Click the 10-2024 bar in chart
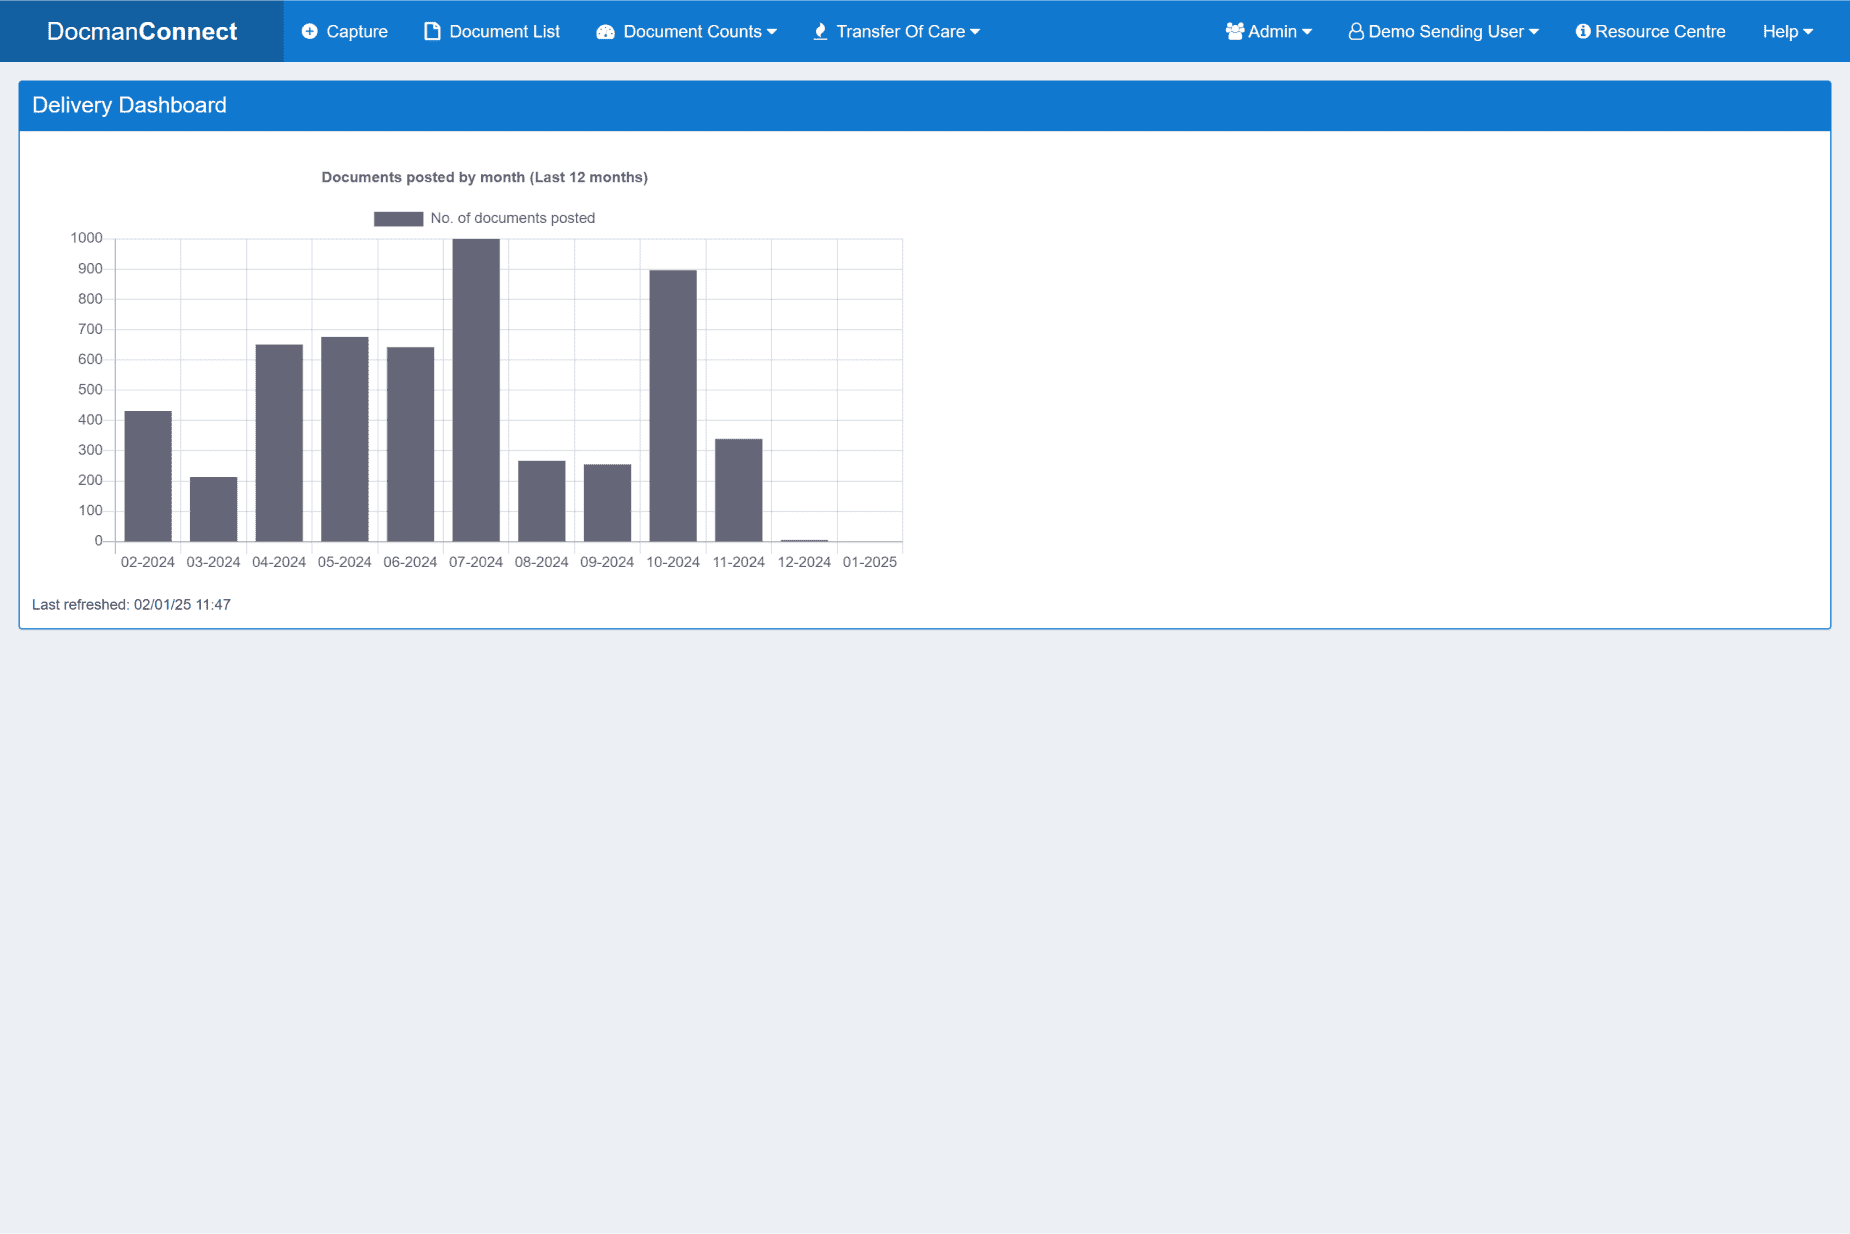Screen dimensions: 1850x1234 673,405
